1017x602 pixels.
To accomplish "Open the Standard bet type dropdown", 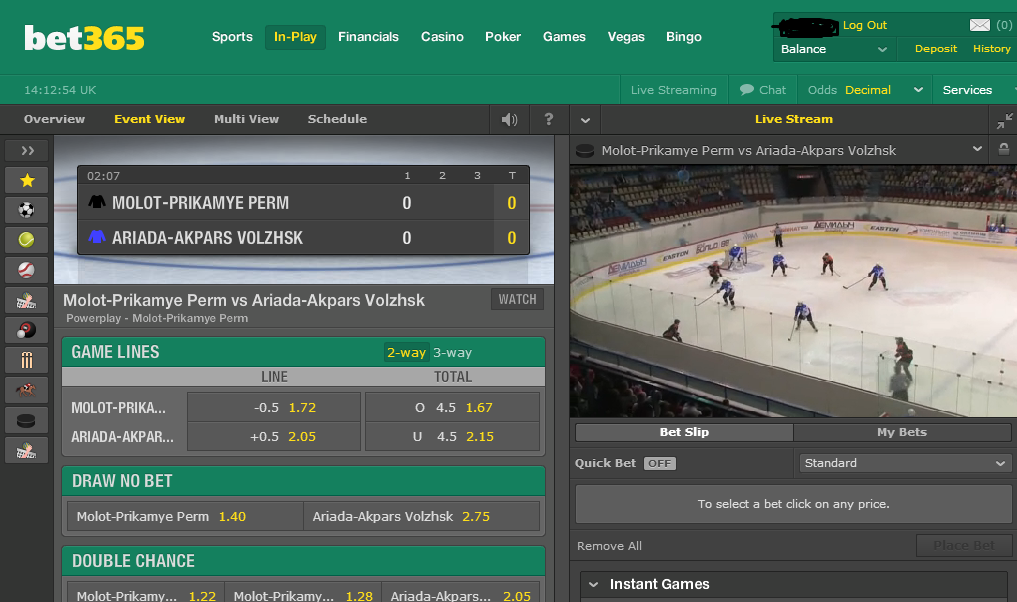I will point(905,463).
